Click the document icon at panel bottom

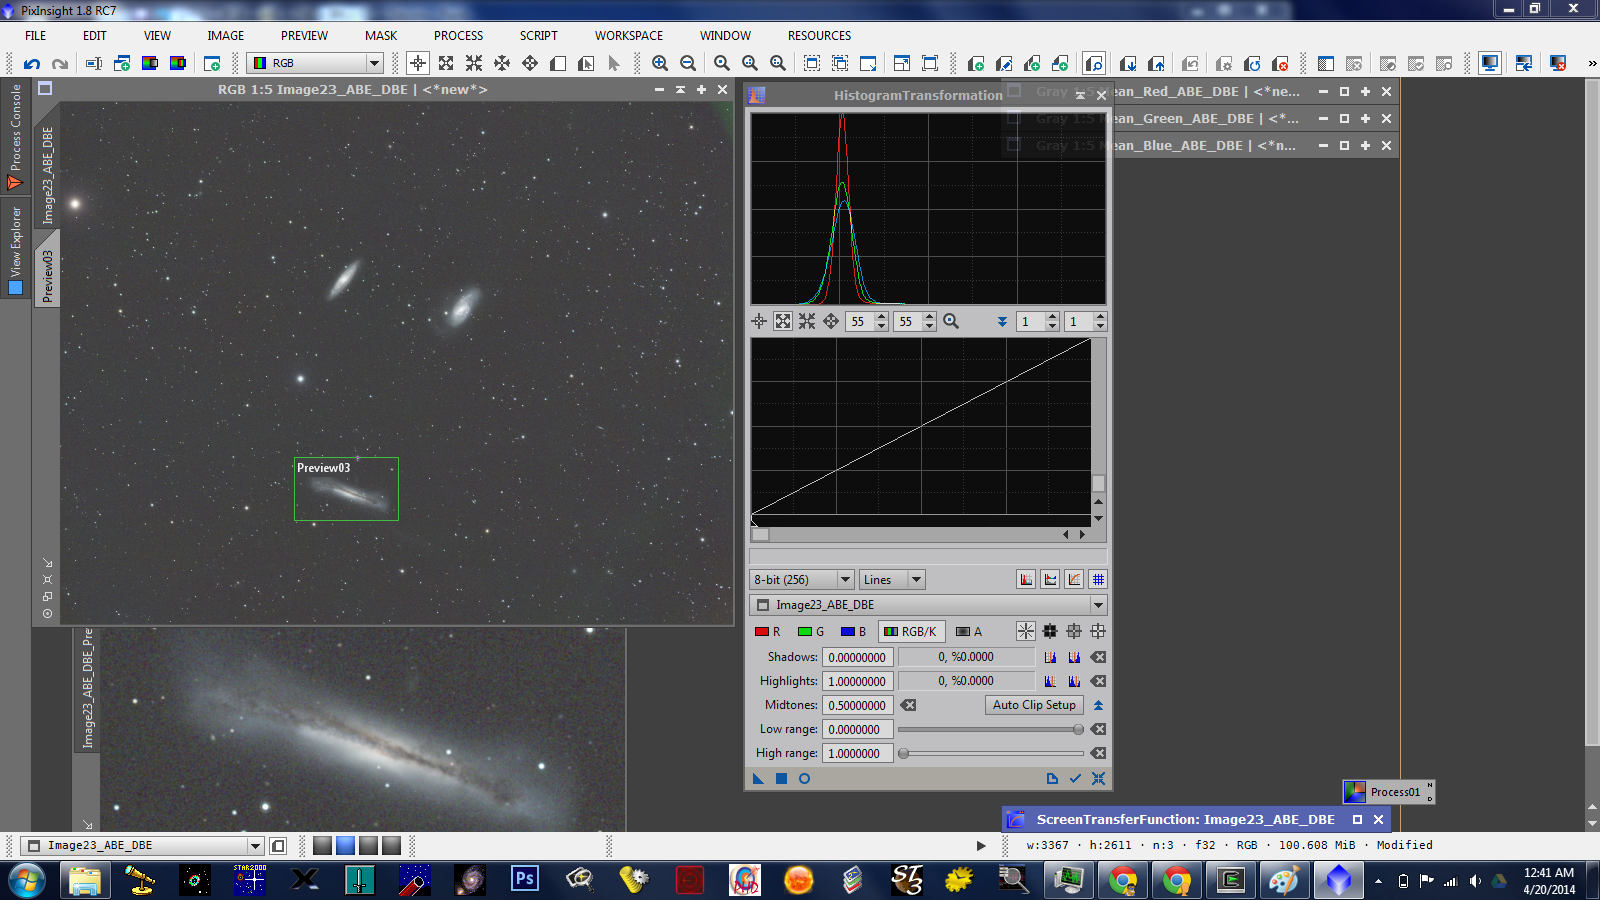point(1052,778)
